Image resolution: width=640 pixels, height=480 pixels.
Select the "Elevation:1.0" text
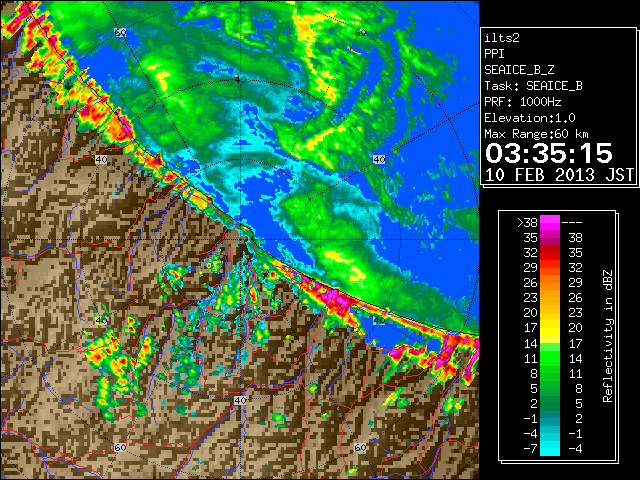click(530, 118)
